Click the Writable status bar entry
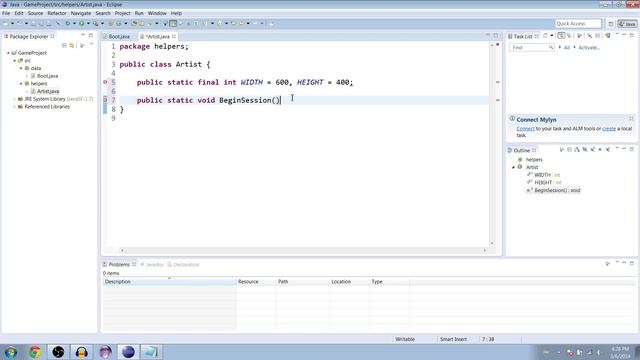Image resolution: width=640 pixels, height=360 pixels. 405,339
